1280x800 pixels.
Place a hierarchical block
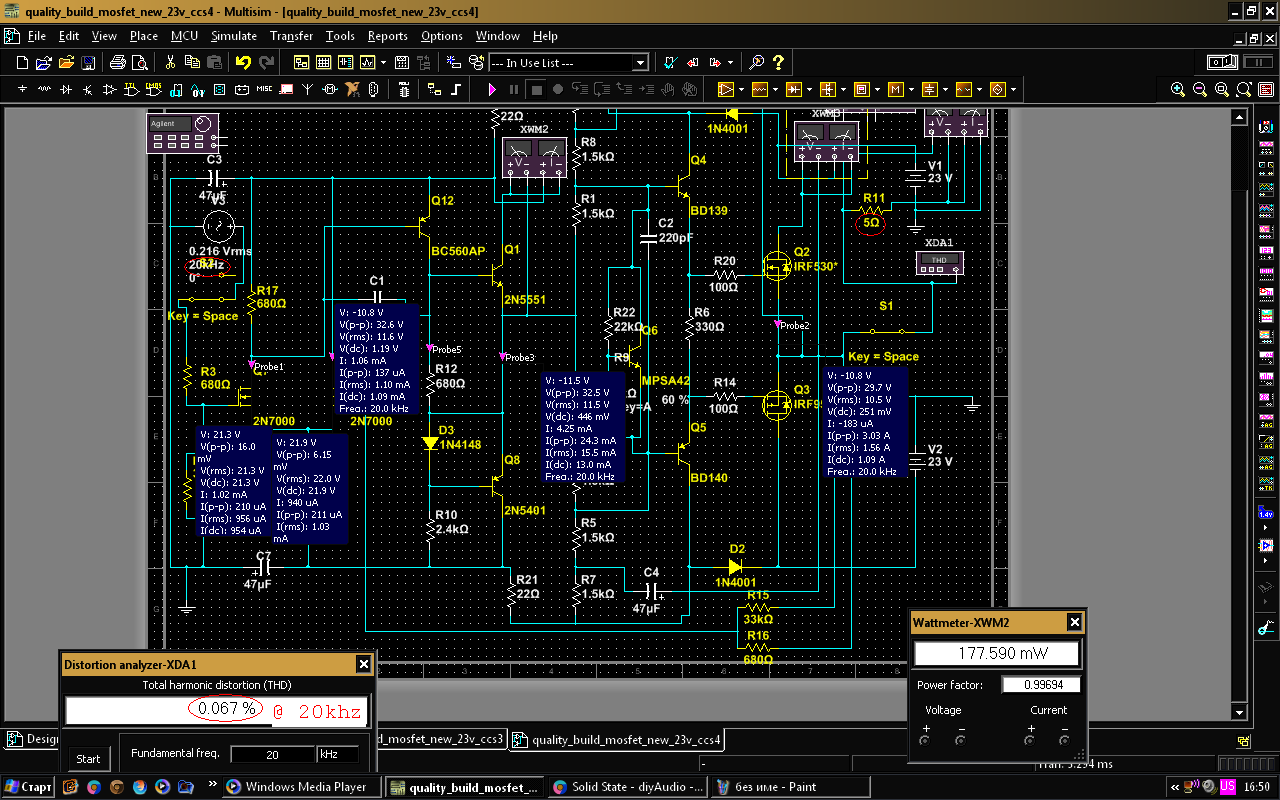(433, 90)
